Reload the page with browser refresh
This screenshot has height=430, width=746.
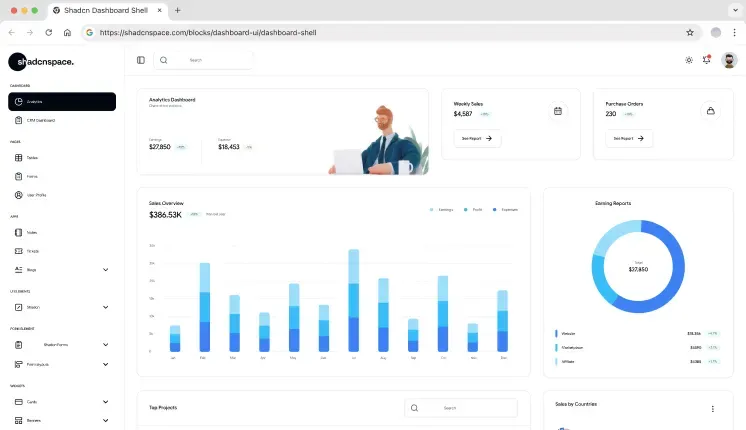(x=48, y=32)
